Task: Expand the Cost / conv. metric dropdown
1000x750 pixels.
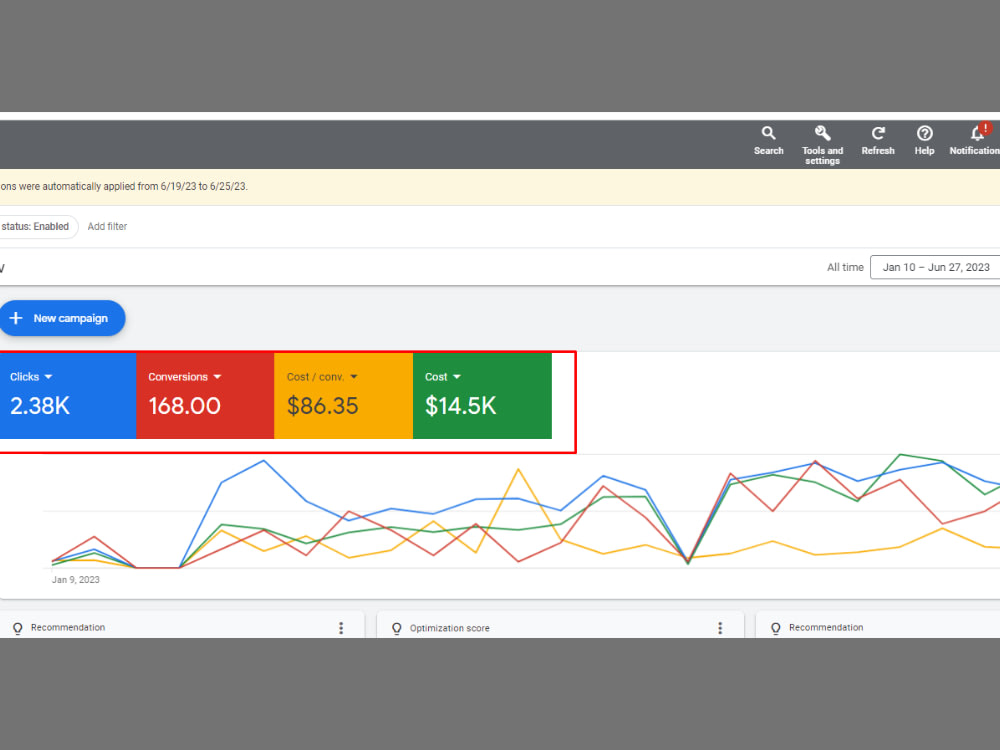Action: [x=354, y=377]
